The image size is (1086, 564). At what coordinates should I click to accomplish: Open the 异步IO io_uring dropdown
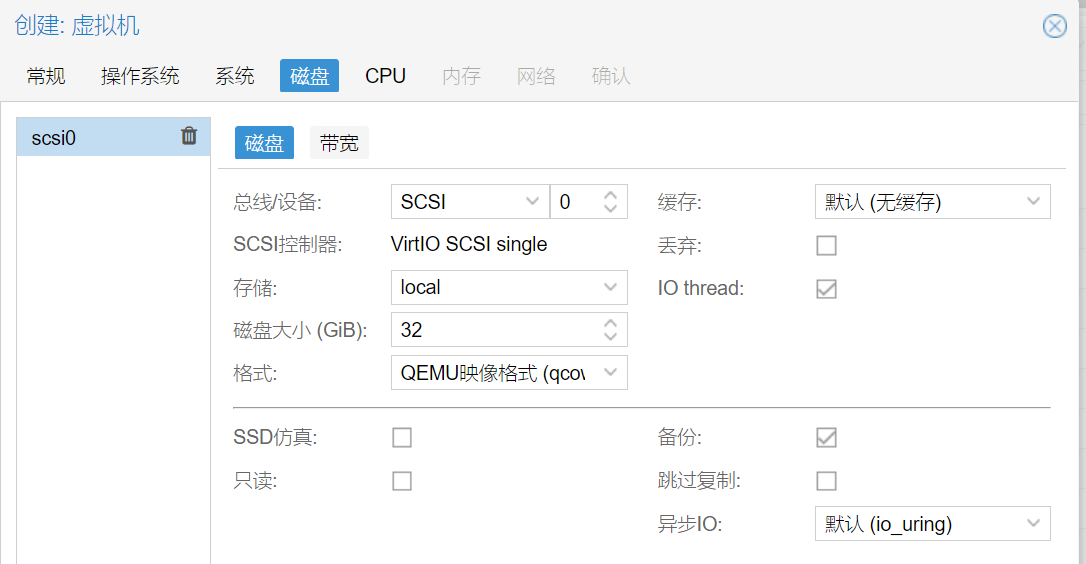pyautogui.click(x=1033, y=524)
